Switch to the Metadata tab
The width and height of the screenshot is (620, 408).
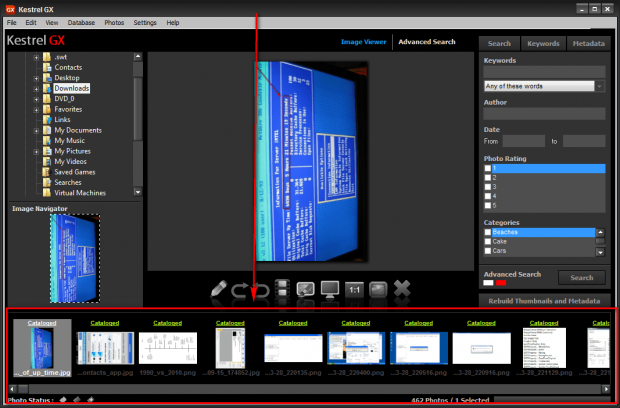[587, 44]
